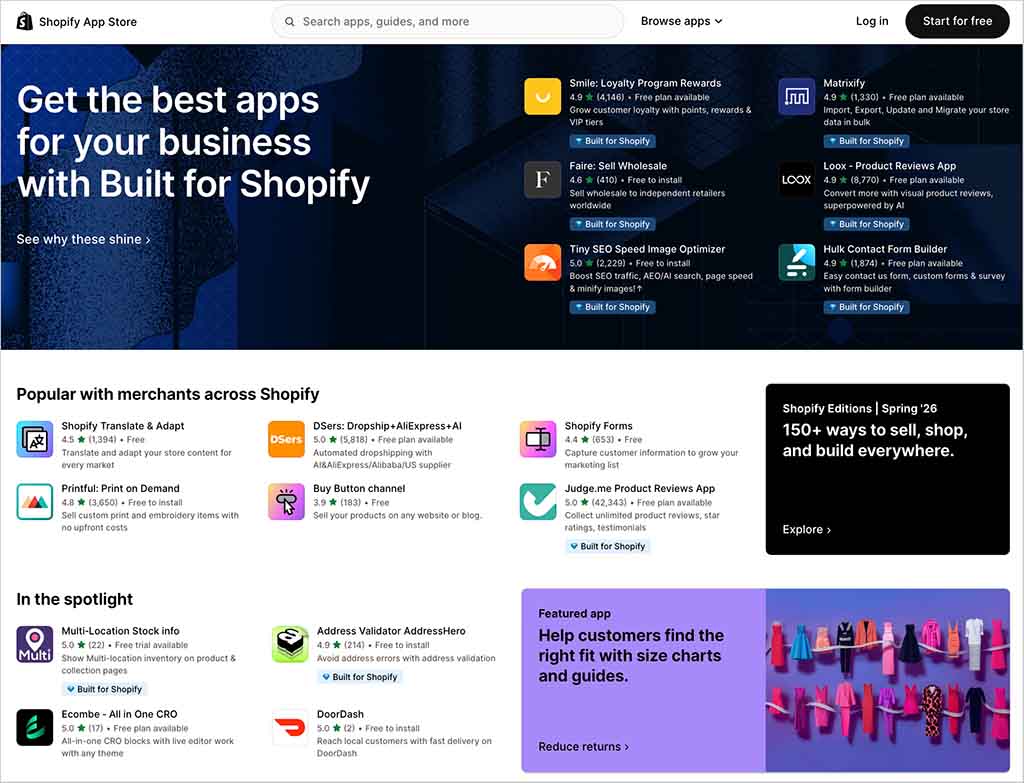The height and width of the screenshot is (783, 1024).
Task: Click the Reduce returns link
Action: click(x=583, y=746)
